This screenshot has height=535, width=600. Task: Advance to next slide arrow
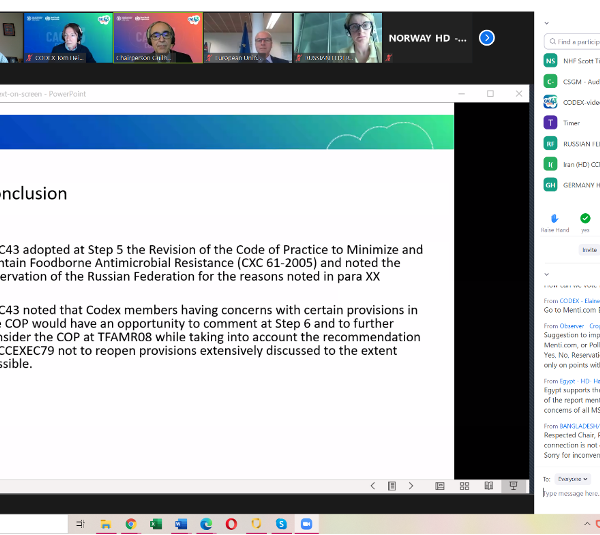(410, 486)
